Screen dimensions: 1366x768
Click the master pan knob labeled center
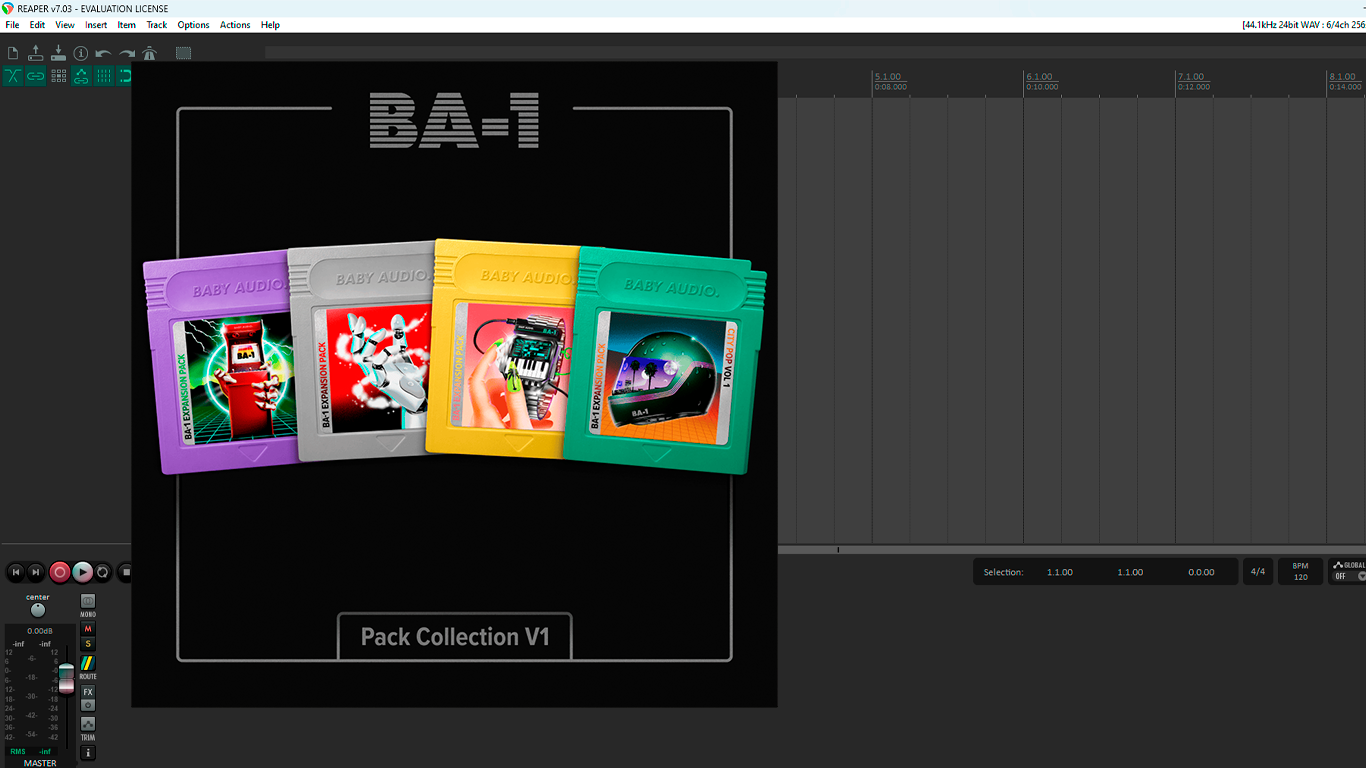[x=38, y=610]
